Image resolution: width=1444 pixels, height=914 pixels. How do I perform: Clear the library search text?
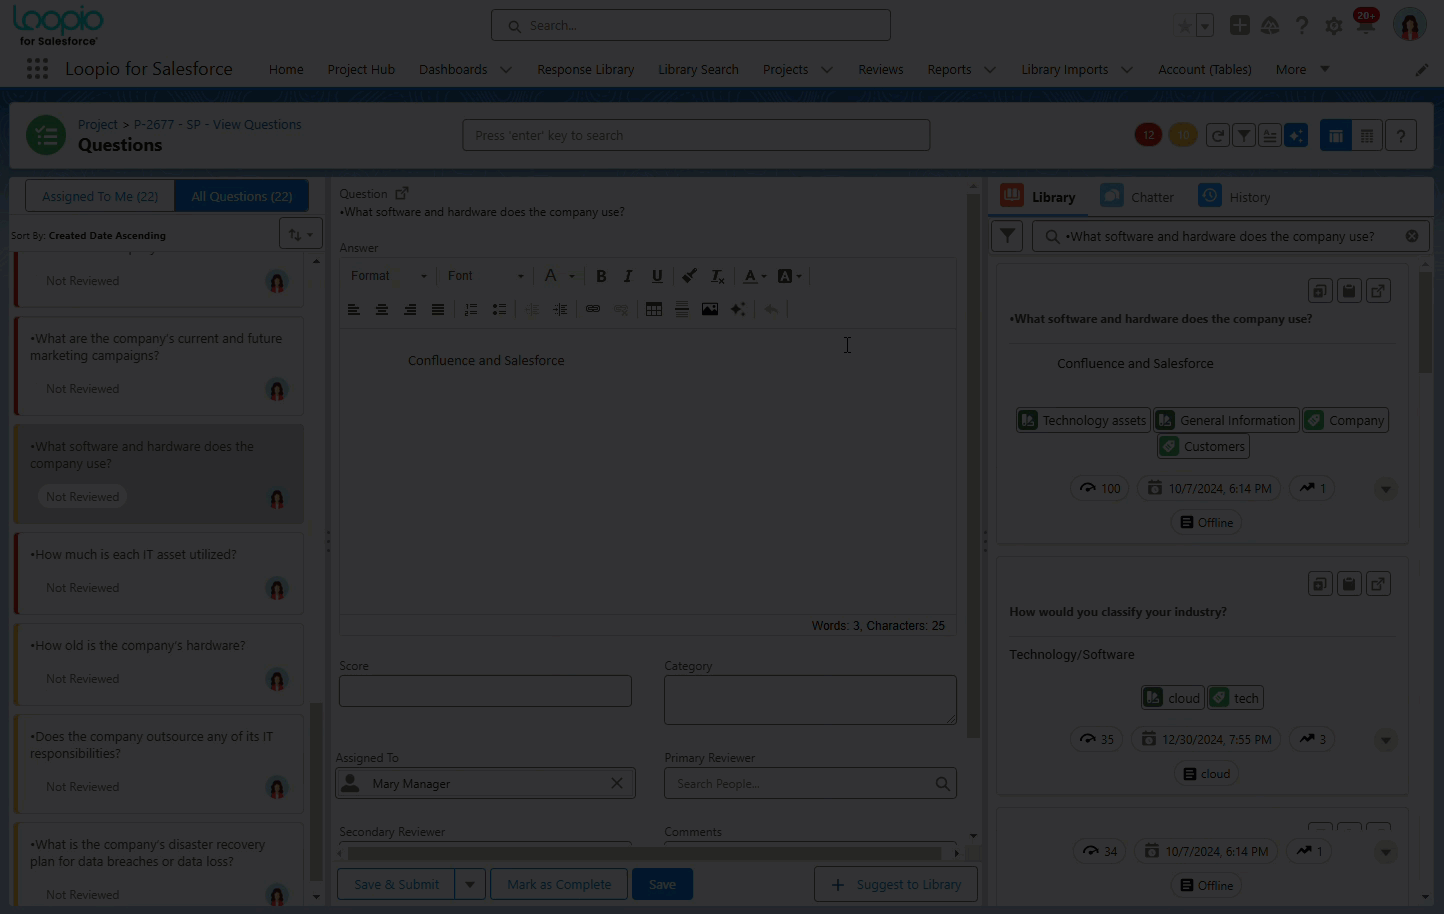[1412, 236]
